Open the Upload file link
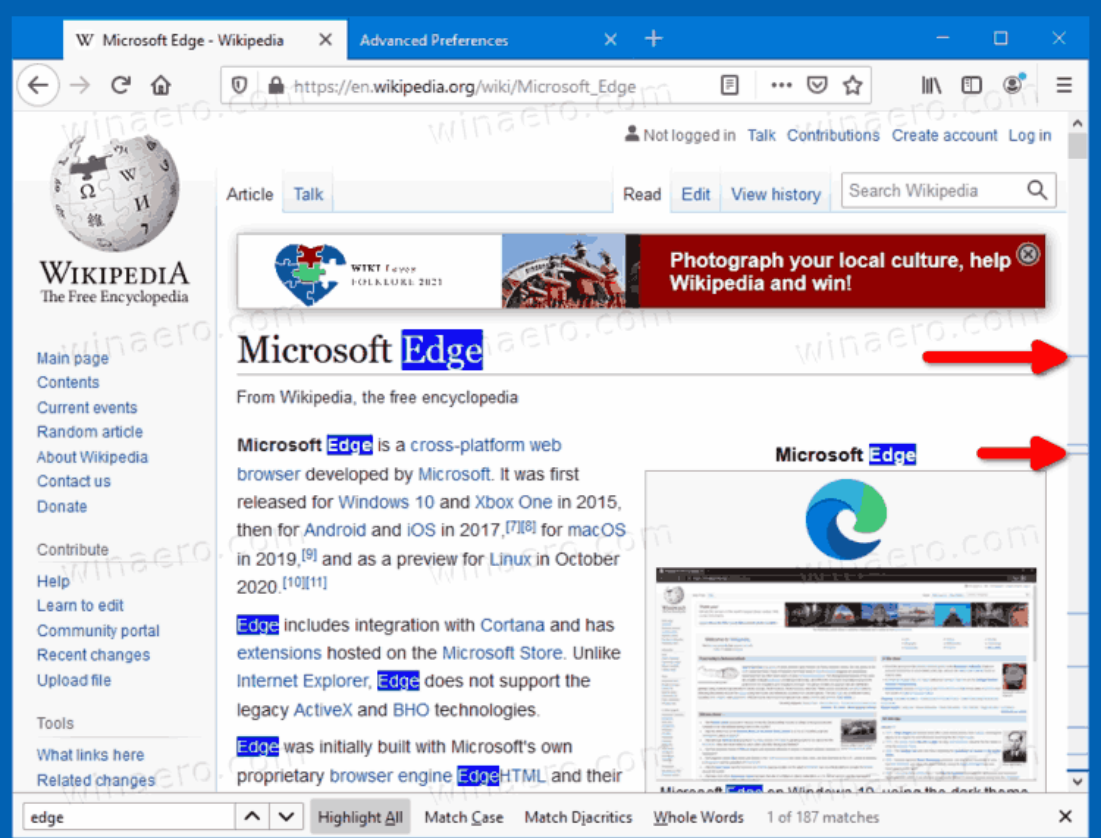1101x838 pixels. pyautogui.click(x=74, y=680)
